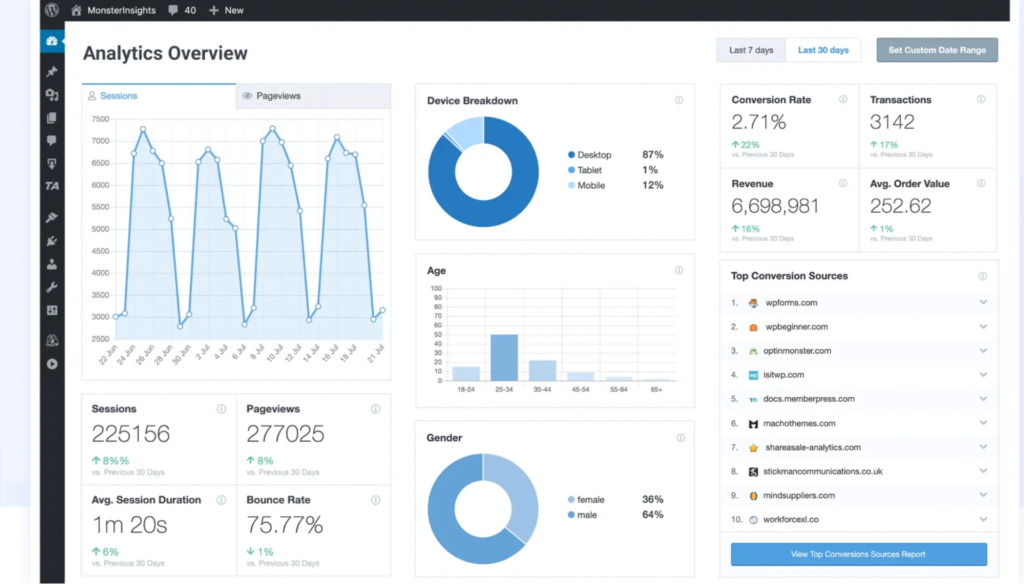This screenshot has width=1024, height=584.
Task: Expand the optinmonster.com row chevron
Action: 983,350
